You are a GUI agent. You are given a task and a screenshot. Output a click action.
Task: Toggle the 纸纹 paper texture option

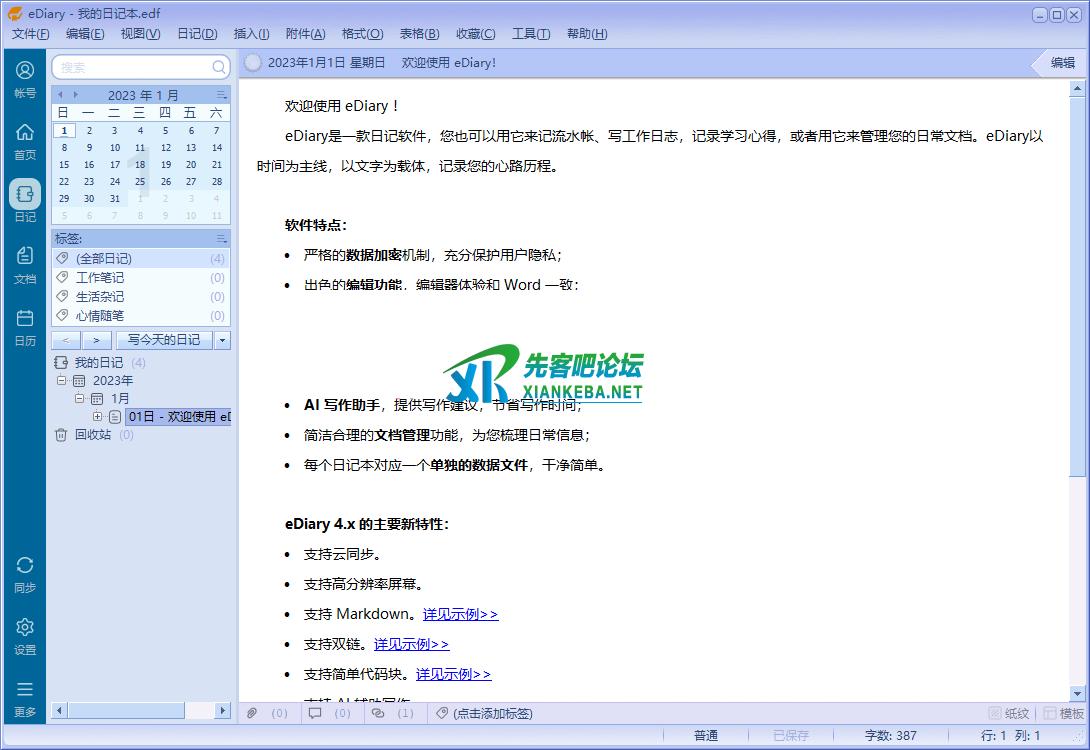1008,713
